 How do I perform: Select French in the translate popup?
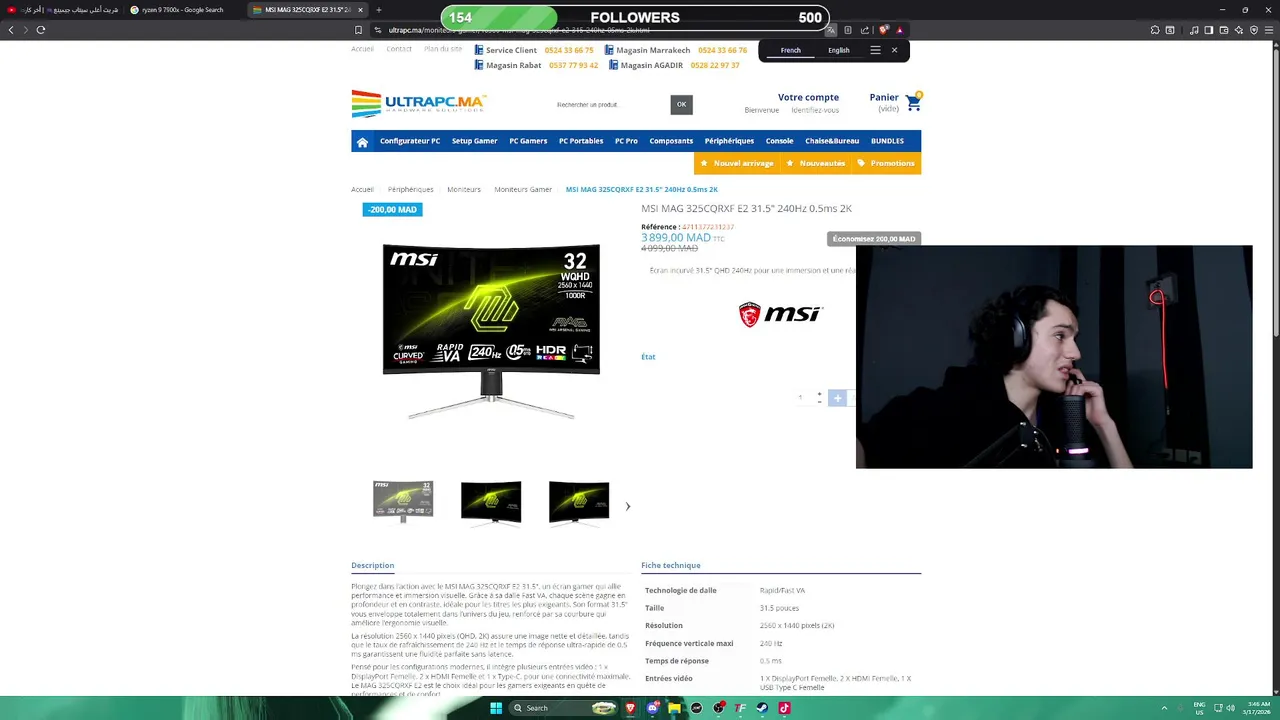[791, 50]
